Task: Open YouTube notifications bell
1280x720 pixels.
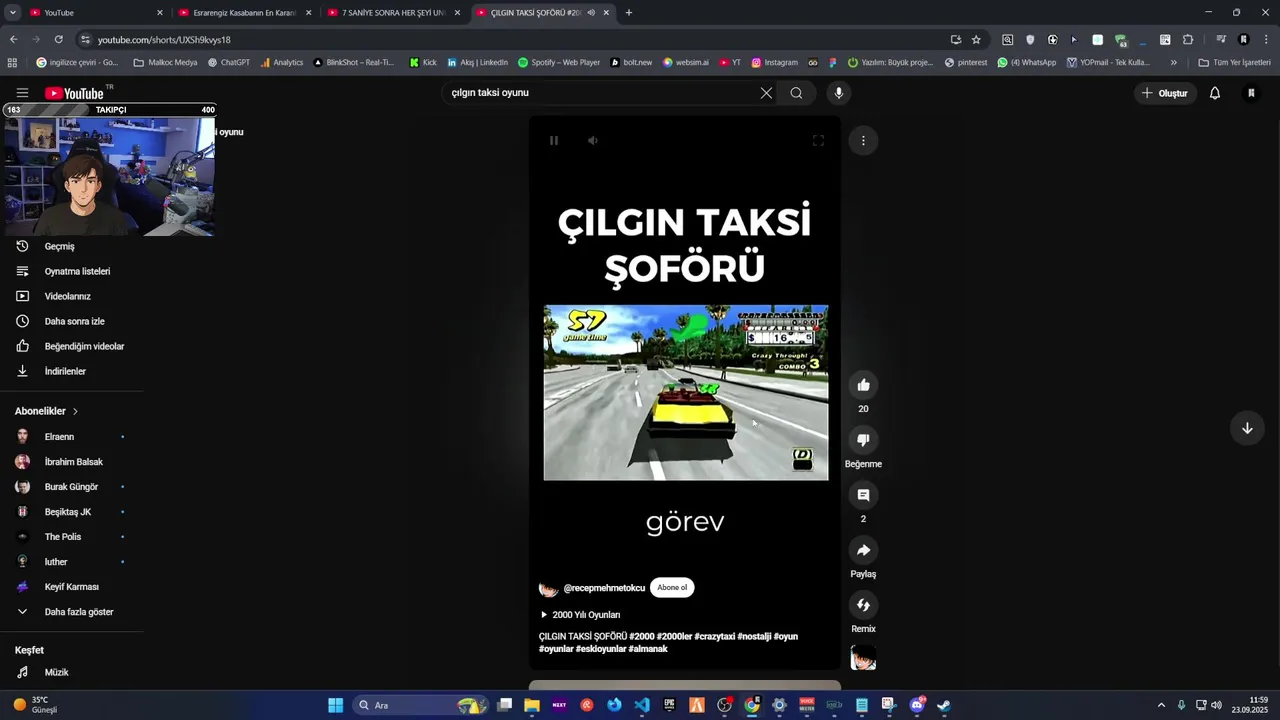Action: tap(1215, 93)
